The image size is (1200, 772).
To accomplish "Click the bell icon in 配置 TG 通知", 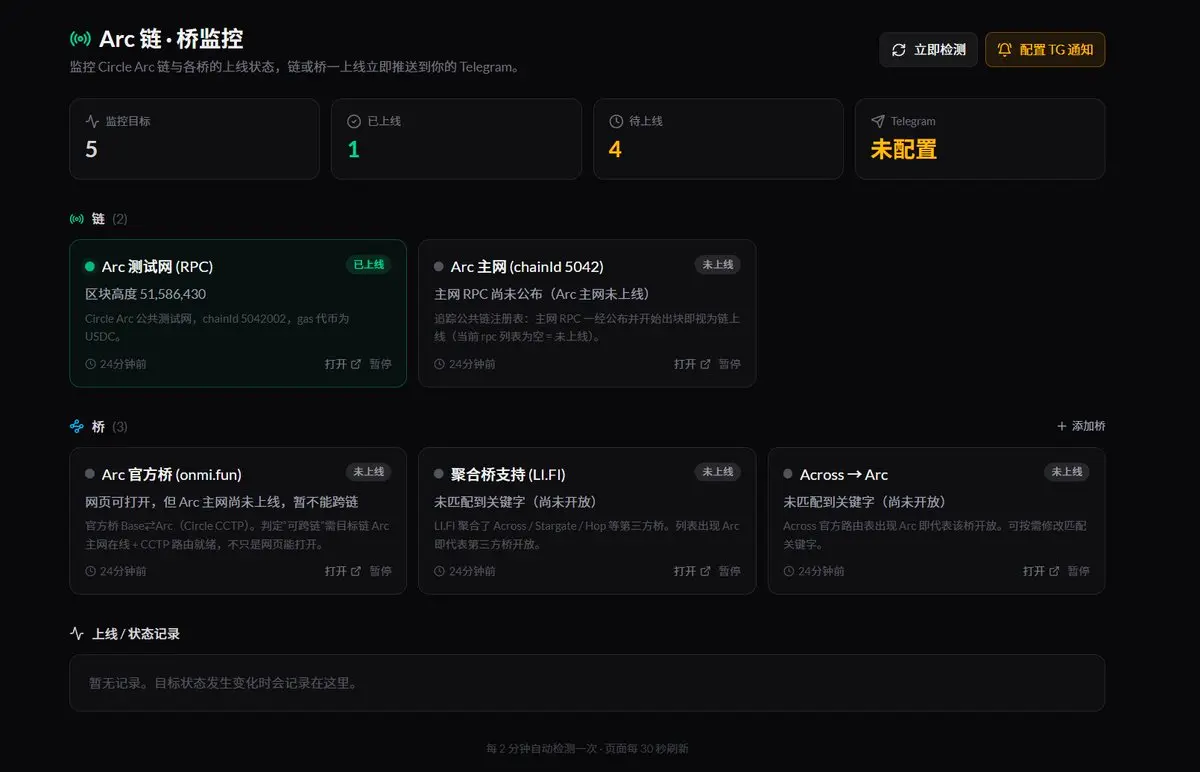I will (x=1005, y=50).
